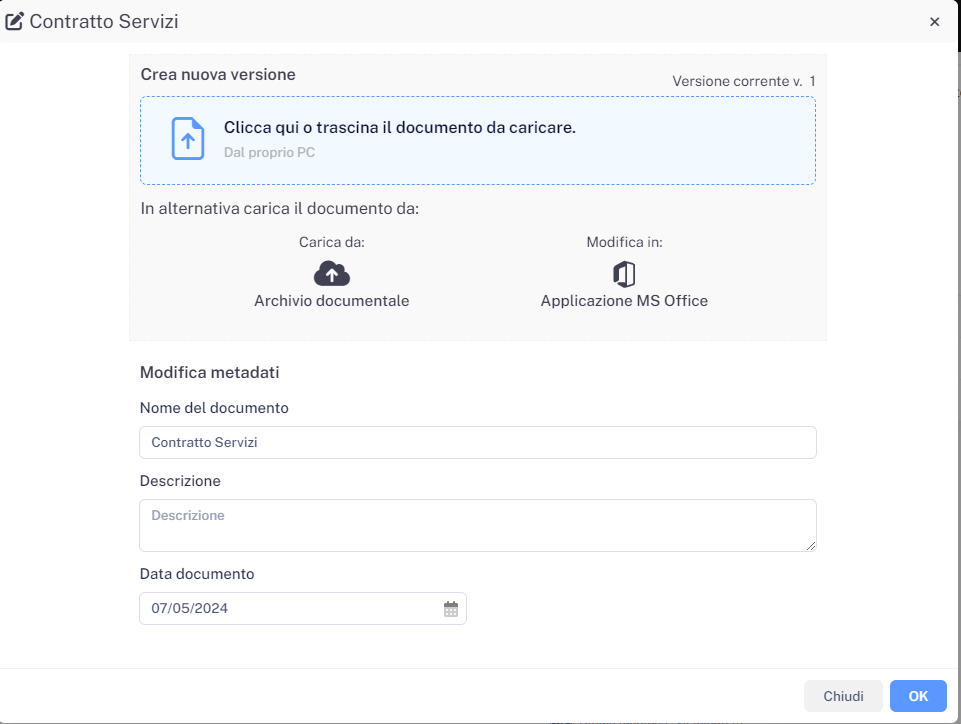Grab the Descrizione textarea resize handle
The image size is (961, 724).
click(x=811, y=545)
